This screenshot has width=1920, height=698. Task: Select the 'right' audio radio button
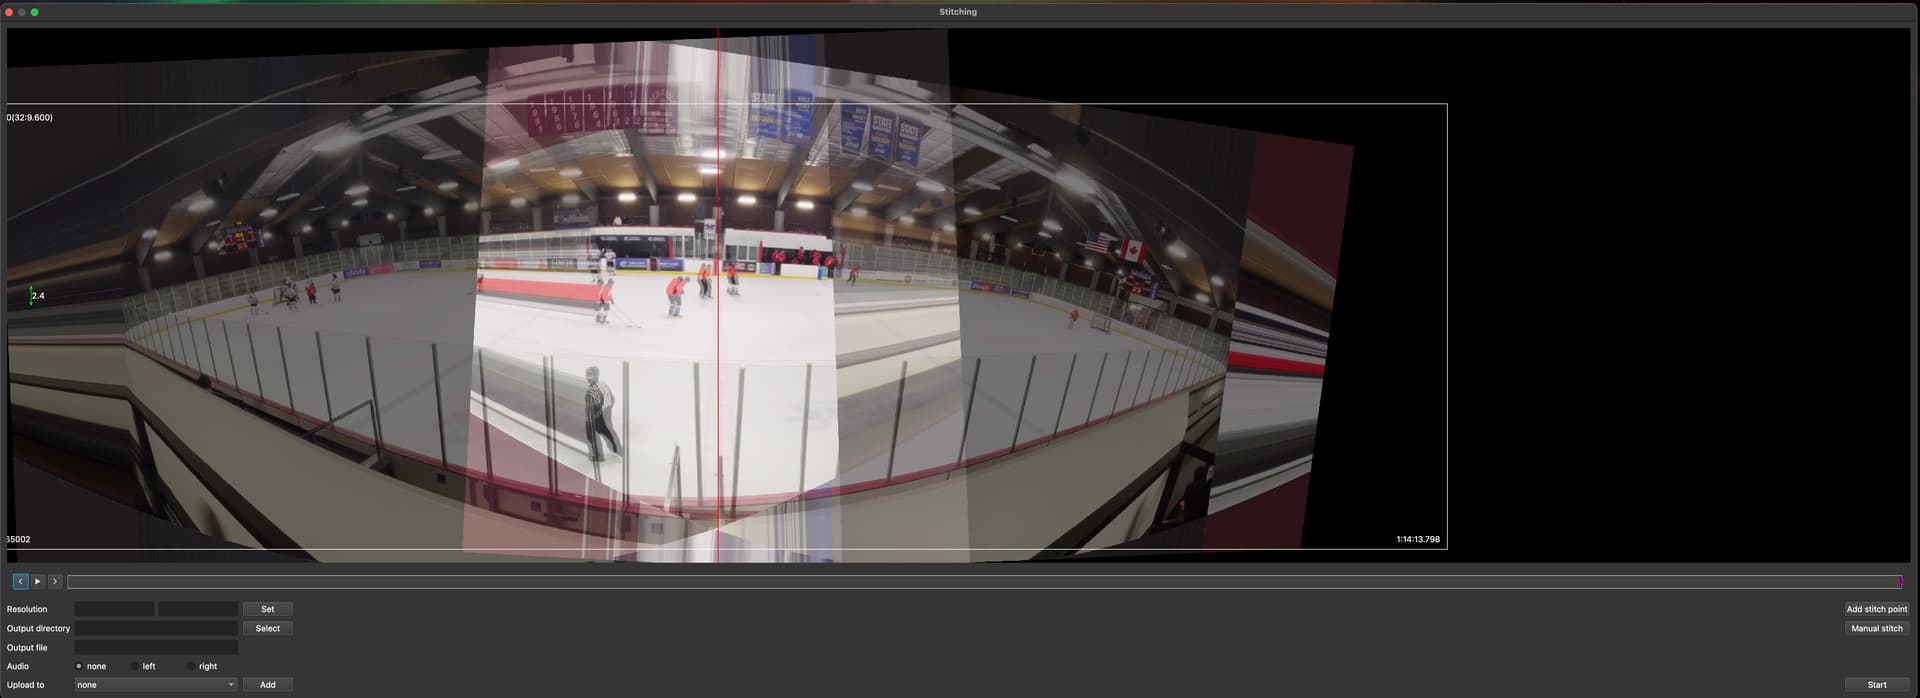[191, 666]
